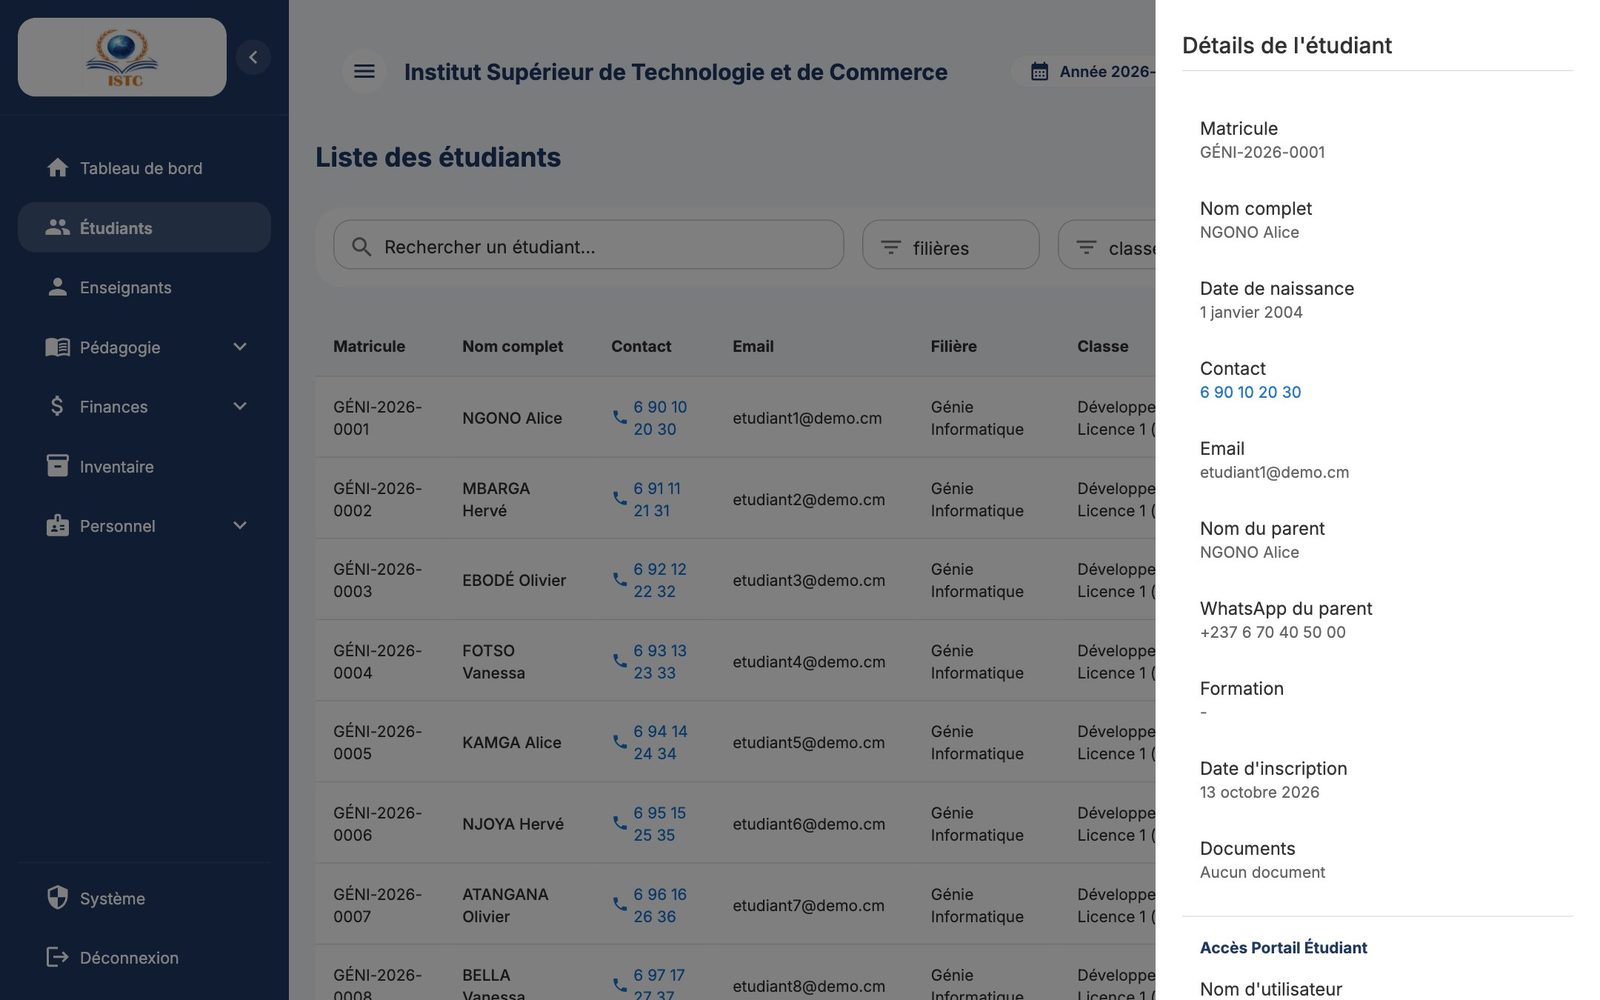
Task: Open the classe filter dropdown
Action: (1107, 245)
